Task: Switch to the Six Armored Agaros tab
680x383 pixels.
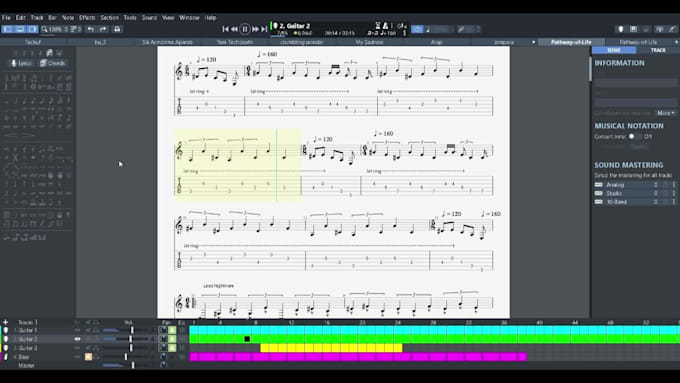Action: (167, 42)
